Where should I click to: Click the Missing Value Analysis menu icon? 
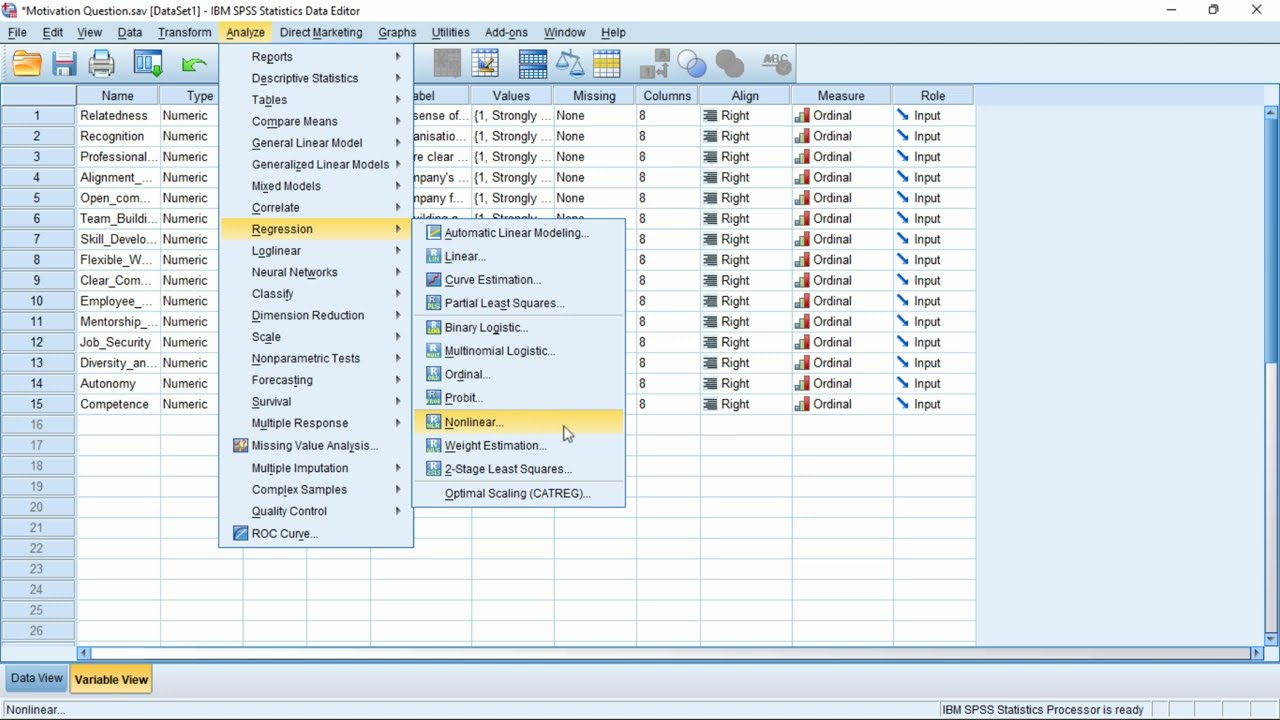click(240, 446)
